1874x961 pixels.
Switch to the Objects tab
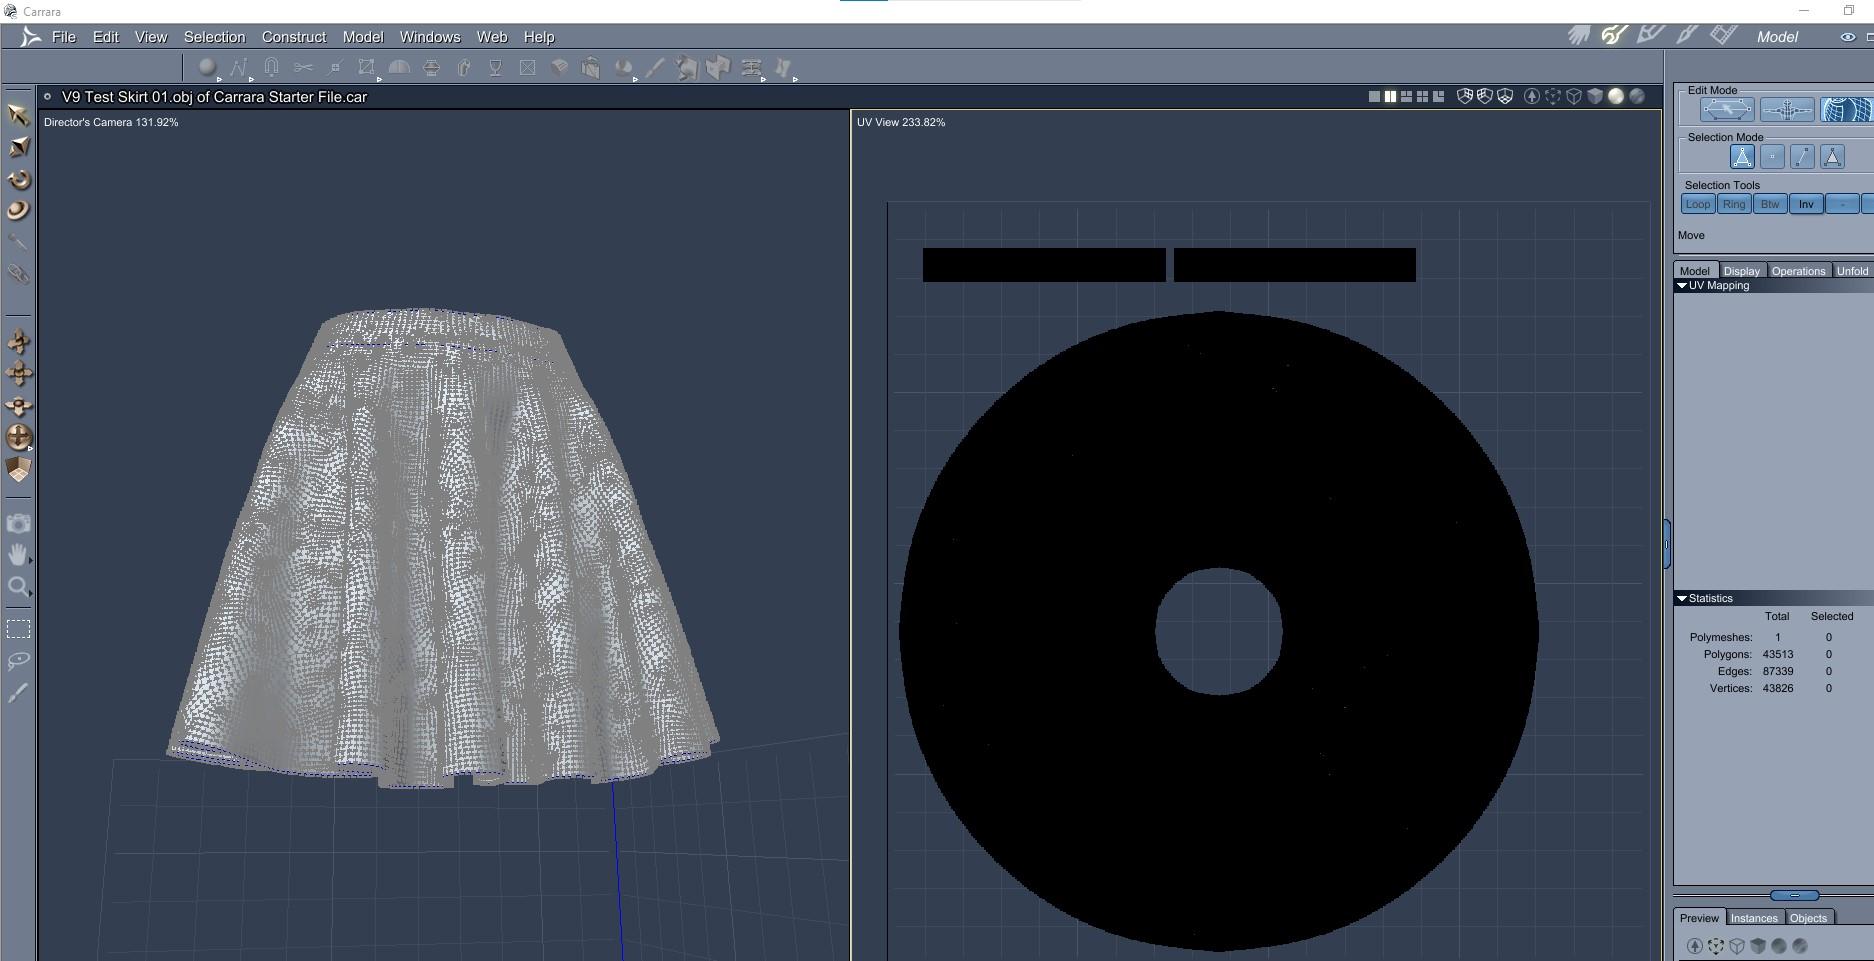(1808, 918)
